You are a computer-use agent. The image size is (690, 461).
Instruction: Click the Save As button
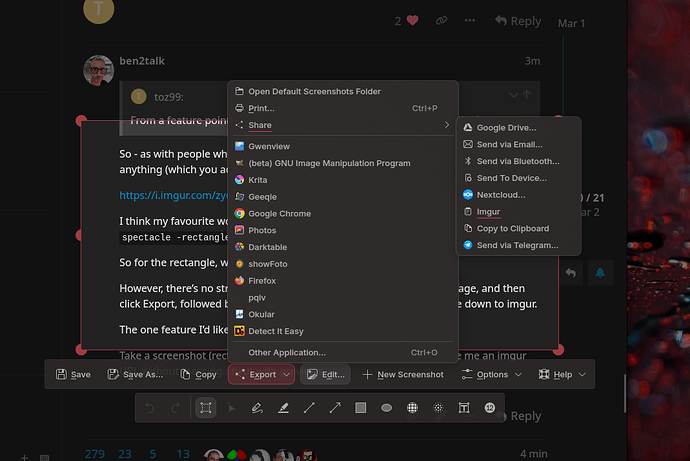135,374
